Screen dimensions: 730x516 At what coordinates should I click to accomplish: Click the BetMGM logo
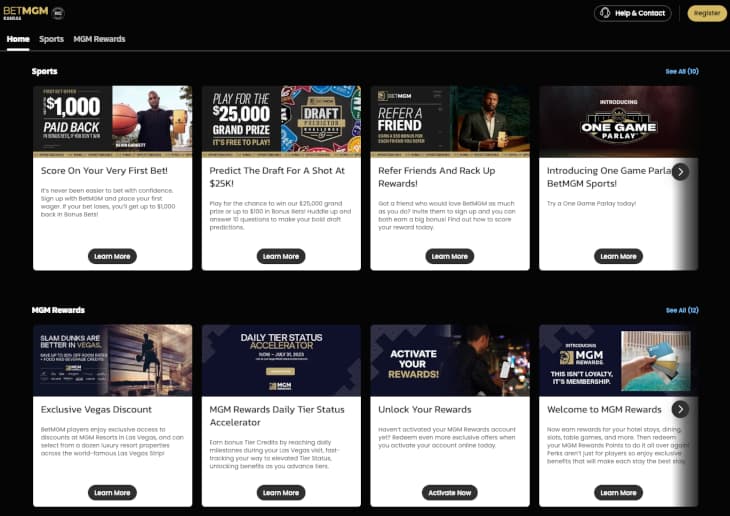26,13
